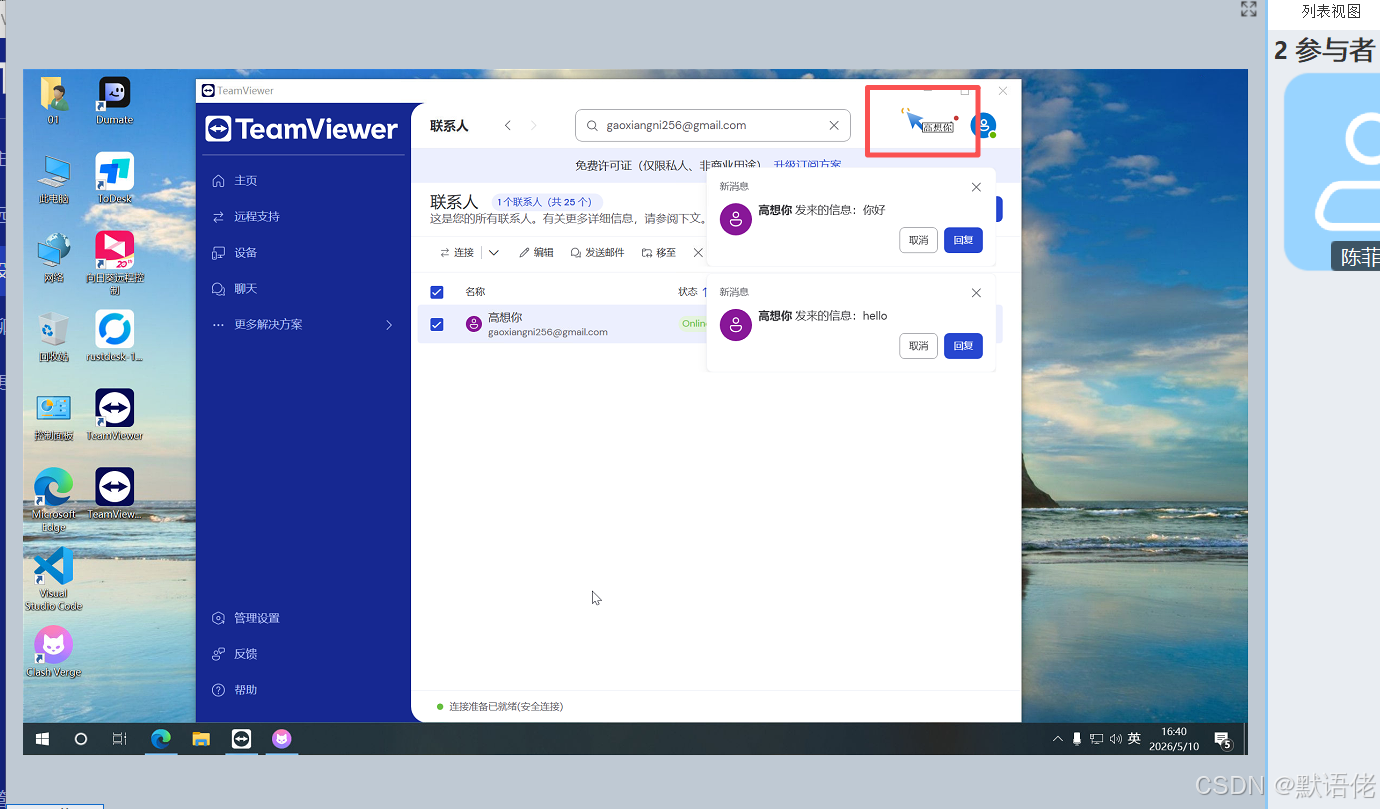Uncheck the checkbox for contact 高想你
The width and height of the screenshot is (1380, 809).
(x=437, y=324)
